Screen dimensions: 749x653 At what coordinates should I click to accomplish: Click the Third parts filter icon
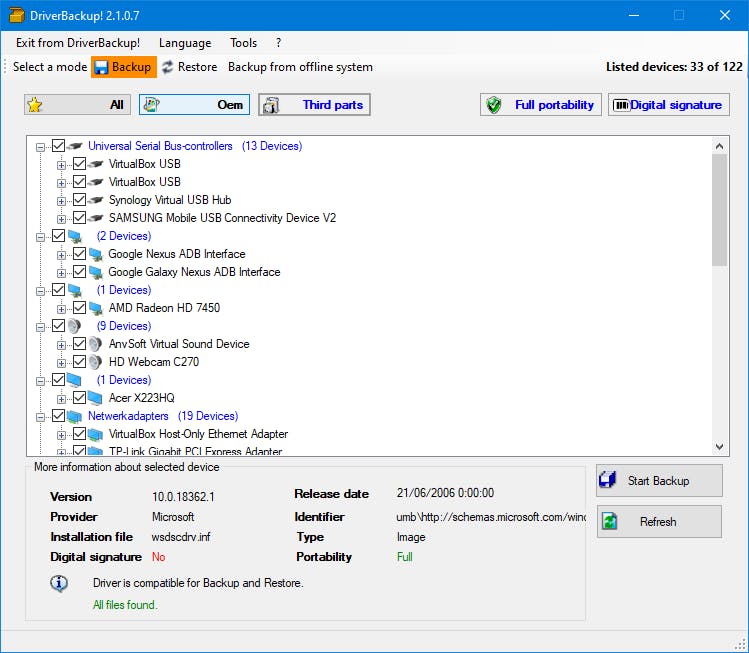click(x=271, y=105)
